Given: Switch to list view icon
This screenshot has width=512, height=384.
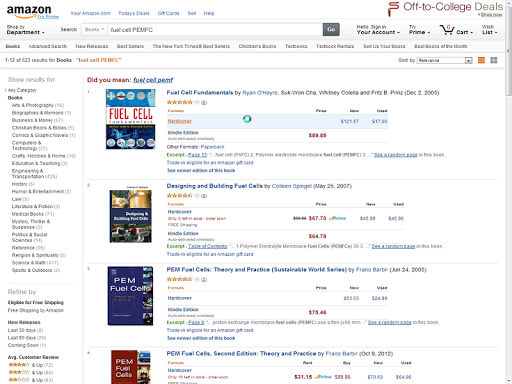Looking at the screenshot, I should 481,60.
